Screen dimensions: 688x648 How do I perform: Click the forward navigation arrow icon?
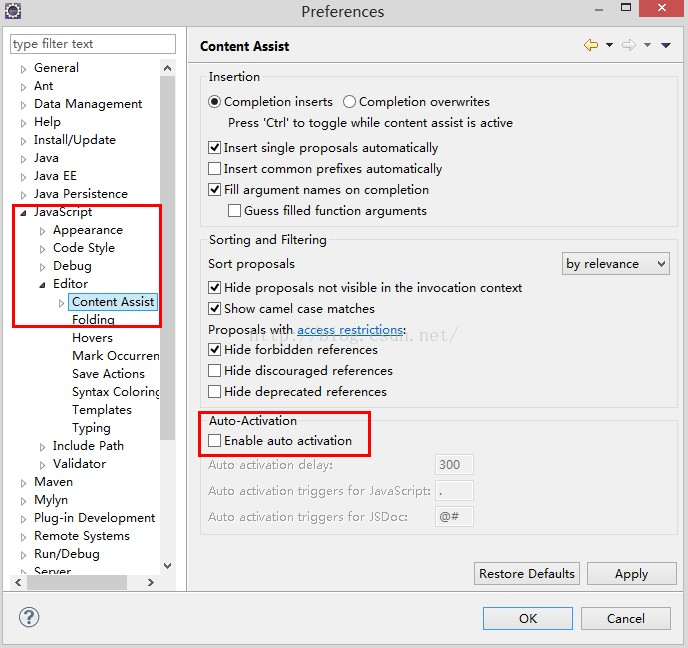(629, 45)
